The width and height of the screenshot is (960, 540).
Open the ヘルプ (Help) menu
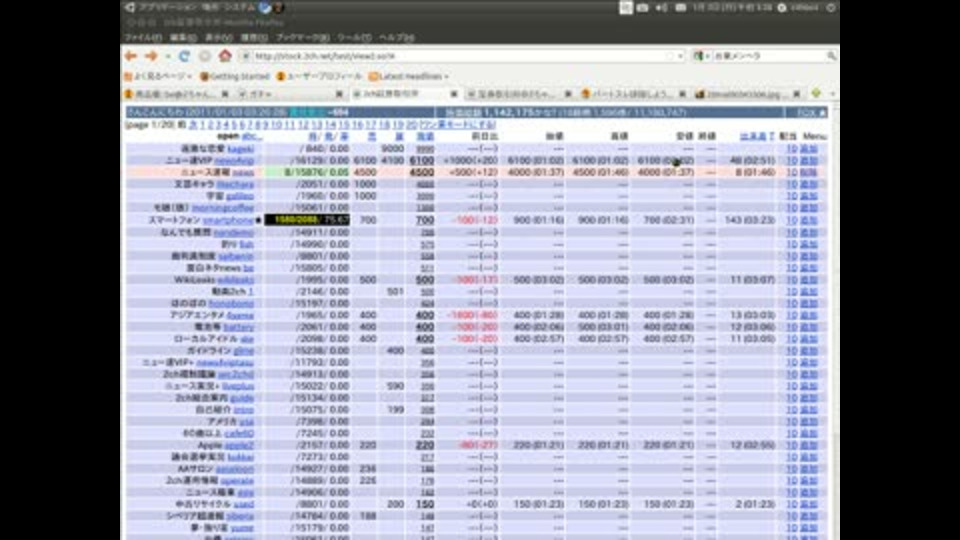click(x=397, y=37)
